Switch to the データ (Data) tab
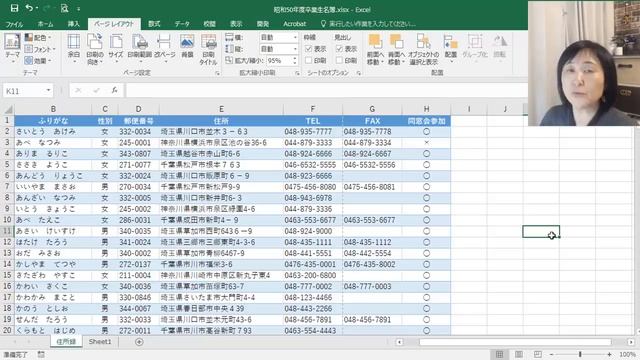The image size is (640, 360). point(182,24)
